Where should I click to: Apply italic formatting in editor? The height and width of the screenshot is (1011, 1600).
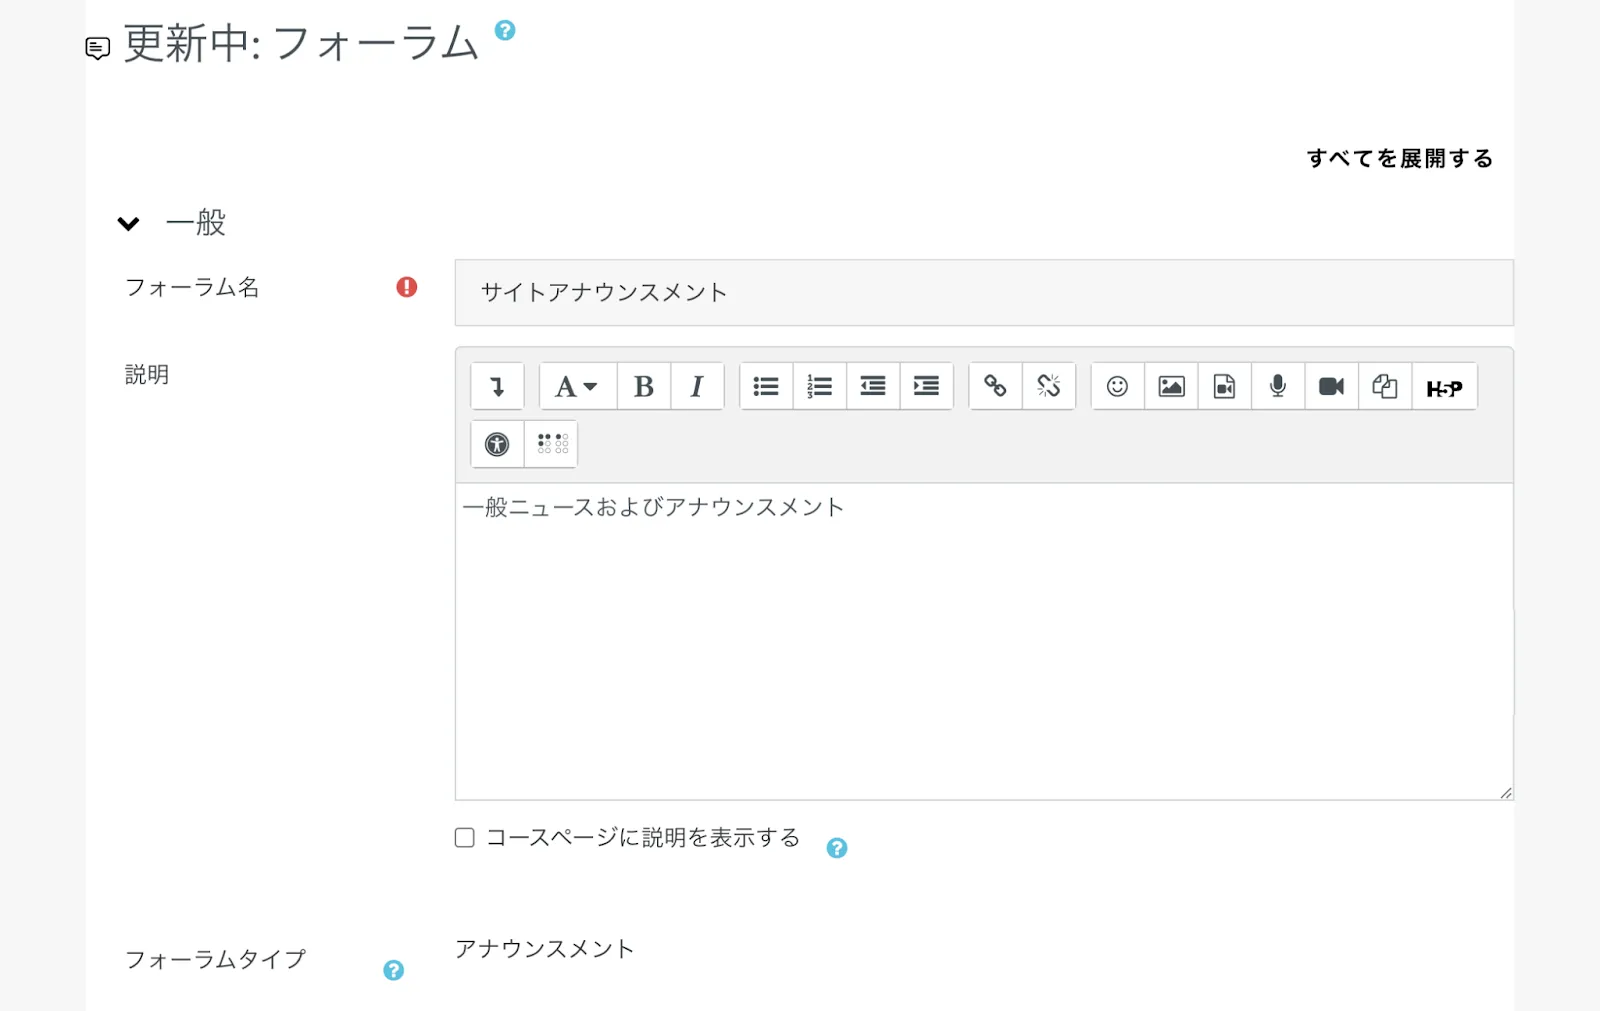click(697, 387)
